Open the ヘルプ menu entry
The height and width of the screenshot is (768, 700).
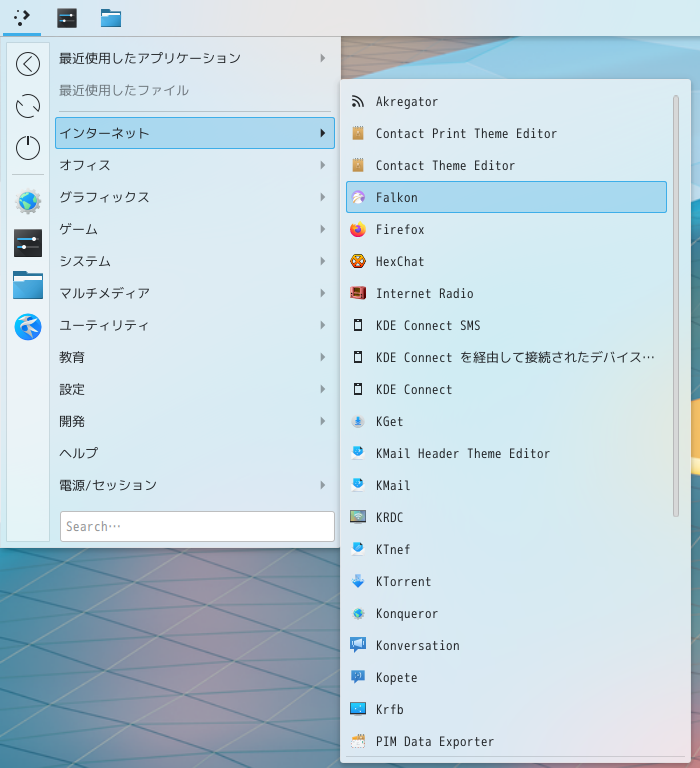(x=195, y=453)
